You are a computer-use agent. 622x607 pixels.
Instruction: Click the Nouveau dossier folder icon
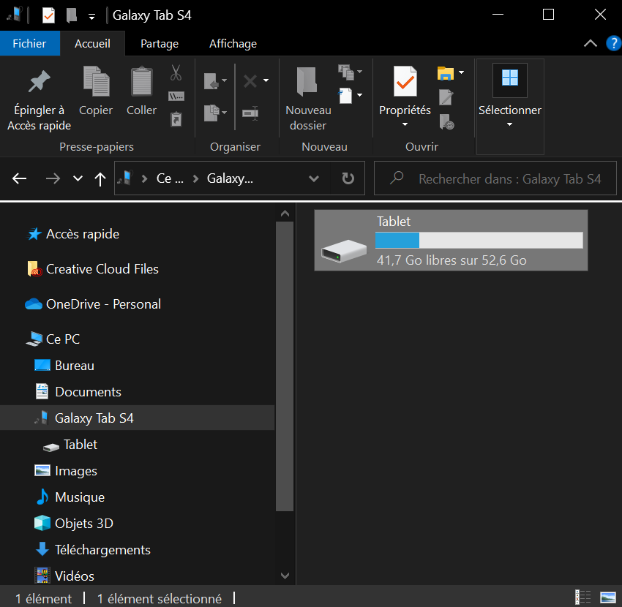pyautogui.click(x=308, y=82)
